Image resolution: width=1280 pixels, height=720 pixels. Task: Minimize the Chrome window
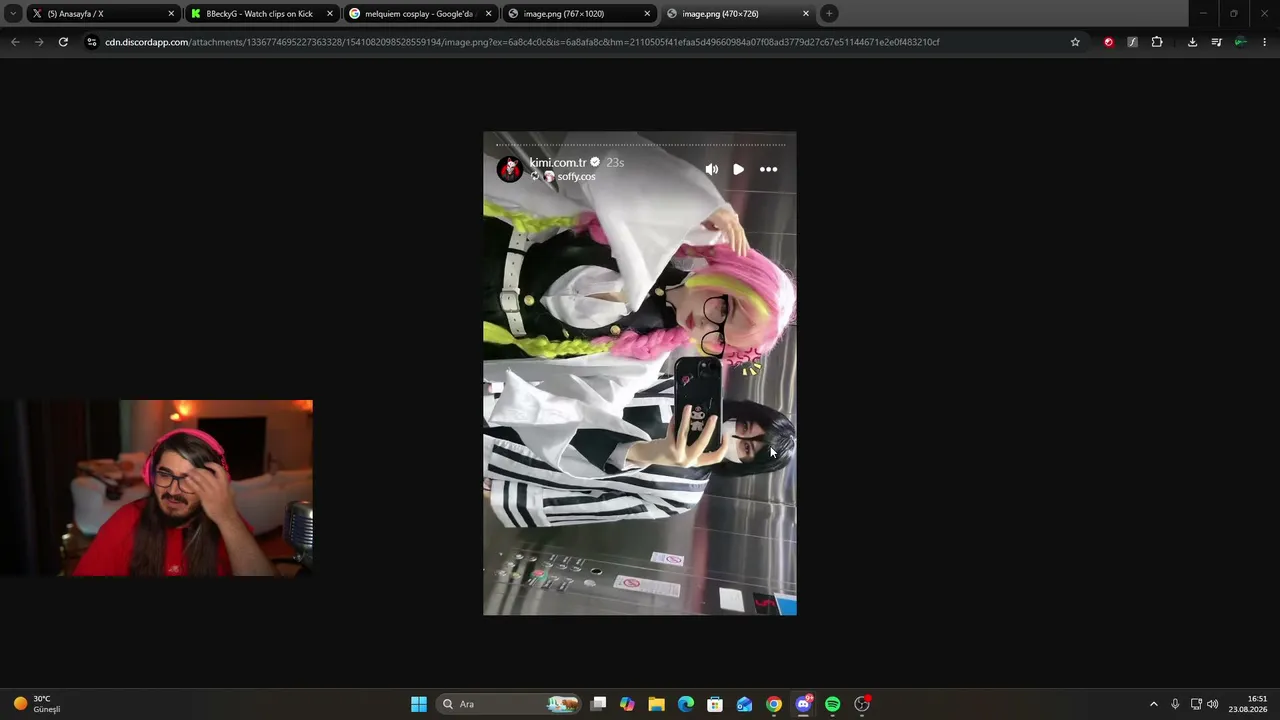point(1203,14)
